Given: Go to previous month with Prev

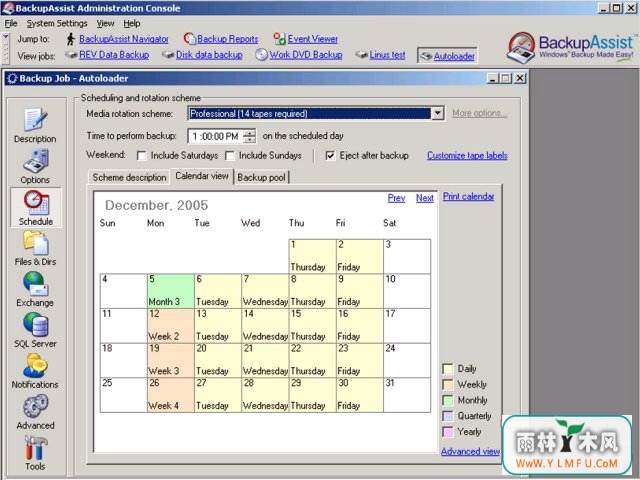Looking at the screenshot, I should tap(396, 198).
